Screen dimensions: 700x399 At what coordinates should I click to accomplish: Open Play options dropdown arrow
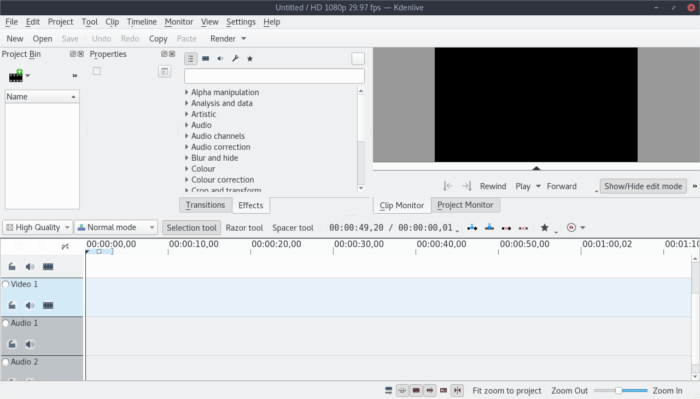pyautogui.click(x=538, y=186)
